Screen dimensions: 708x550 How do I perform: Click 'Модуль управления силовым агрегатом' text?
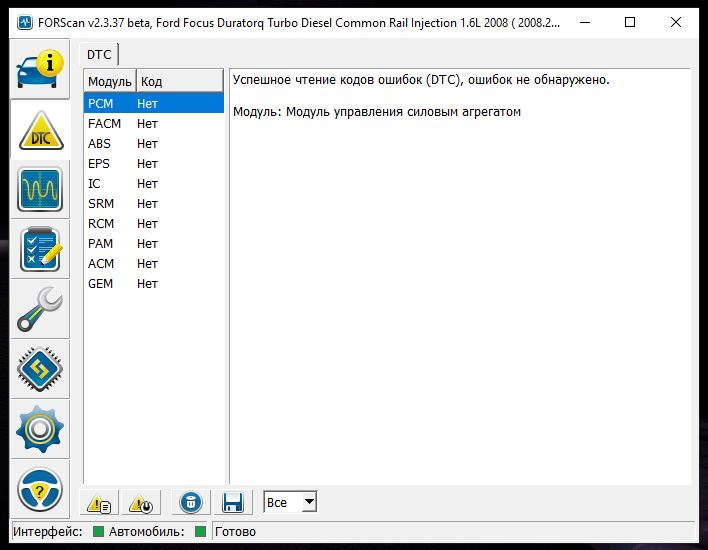[x=403, y=112]
